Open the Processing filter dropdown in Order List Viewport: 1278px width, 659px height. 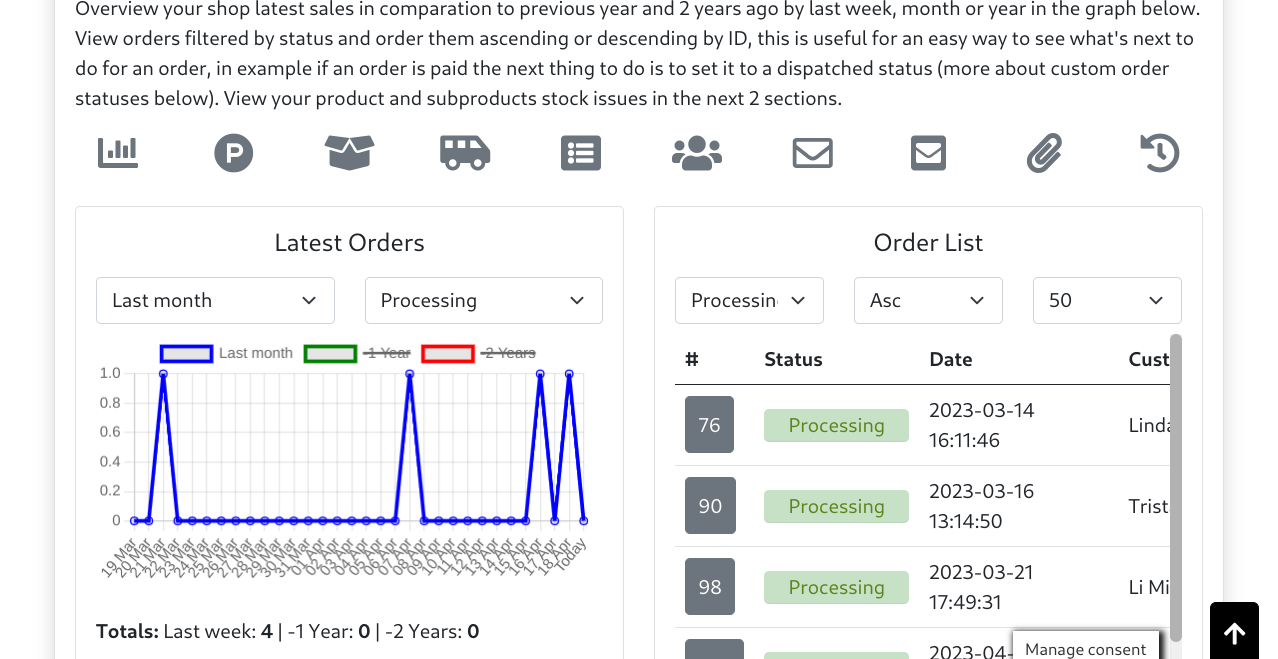click(749, 300)
